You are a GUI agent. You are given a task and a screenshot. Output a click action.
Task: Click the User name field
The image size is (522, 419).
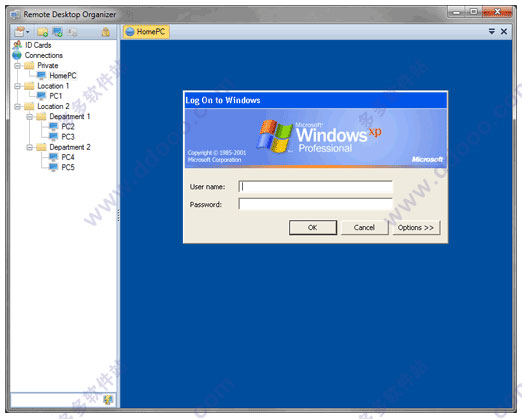point(315,187)
